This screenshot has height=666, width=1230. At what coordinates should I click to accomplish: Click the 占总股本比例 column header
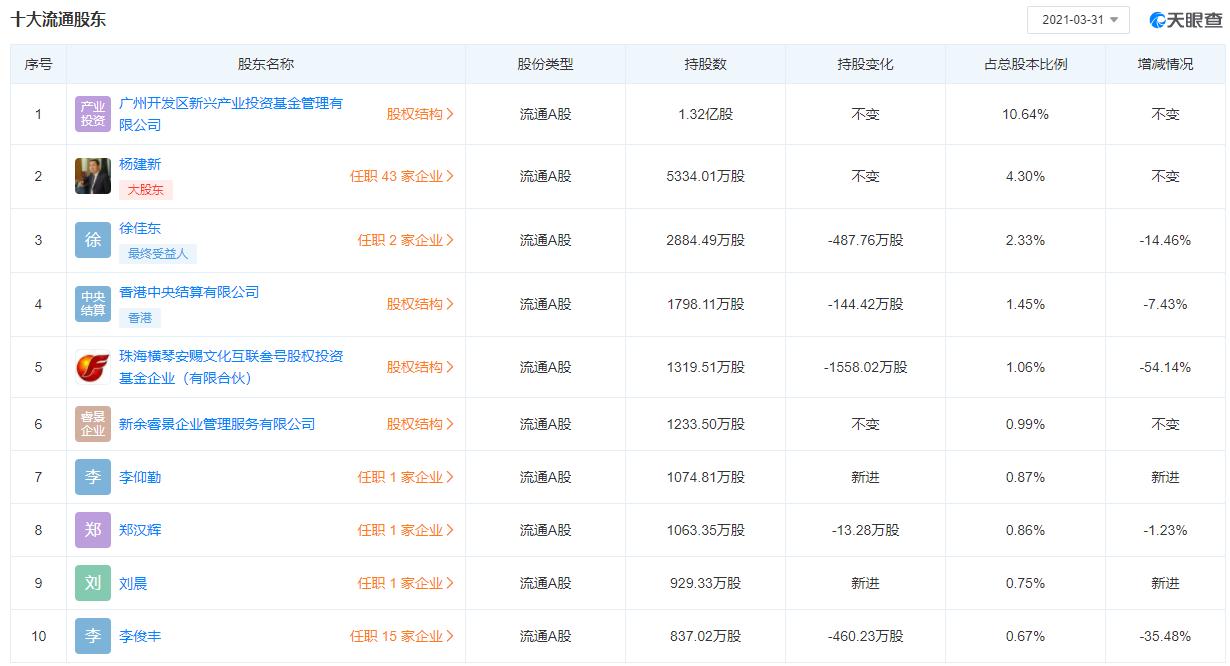coord(1026,64)
